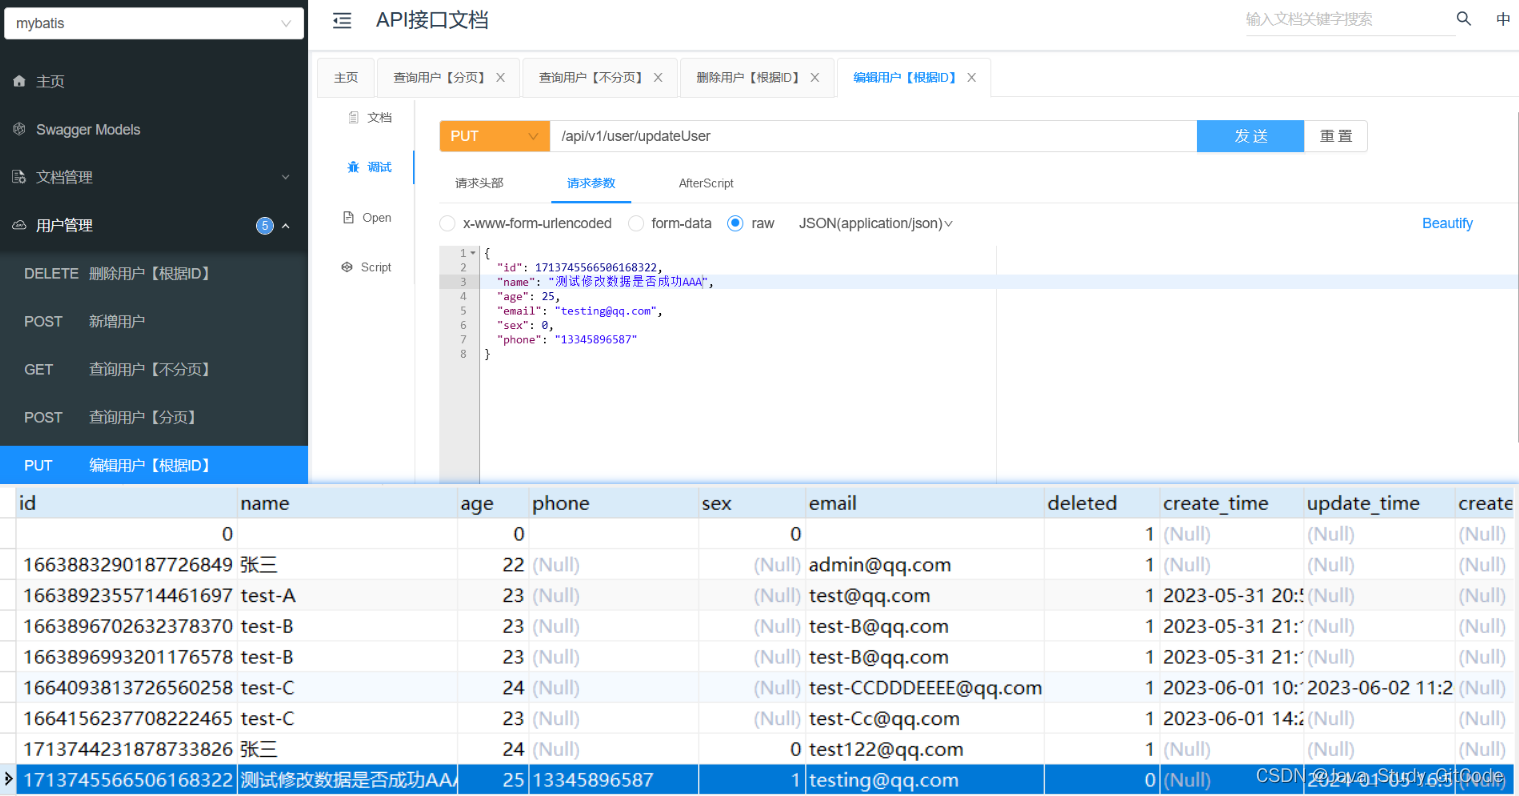Select form-data radio button

click(636, 223)
